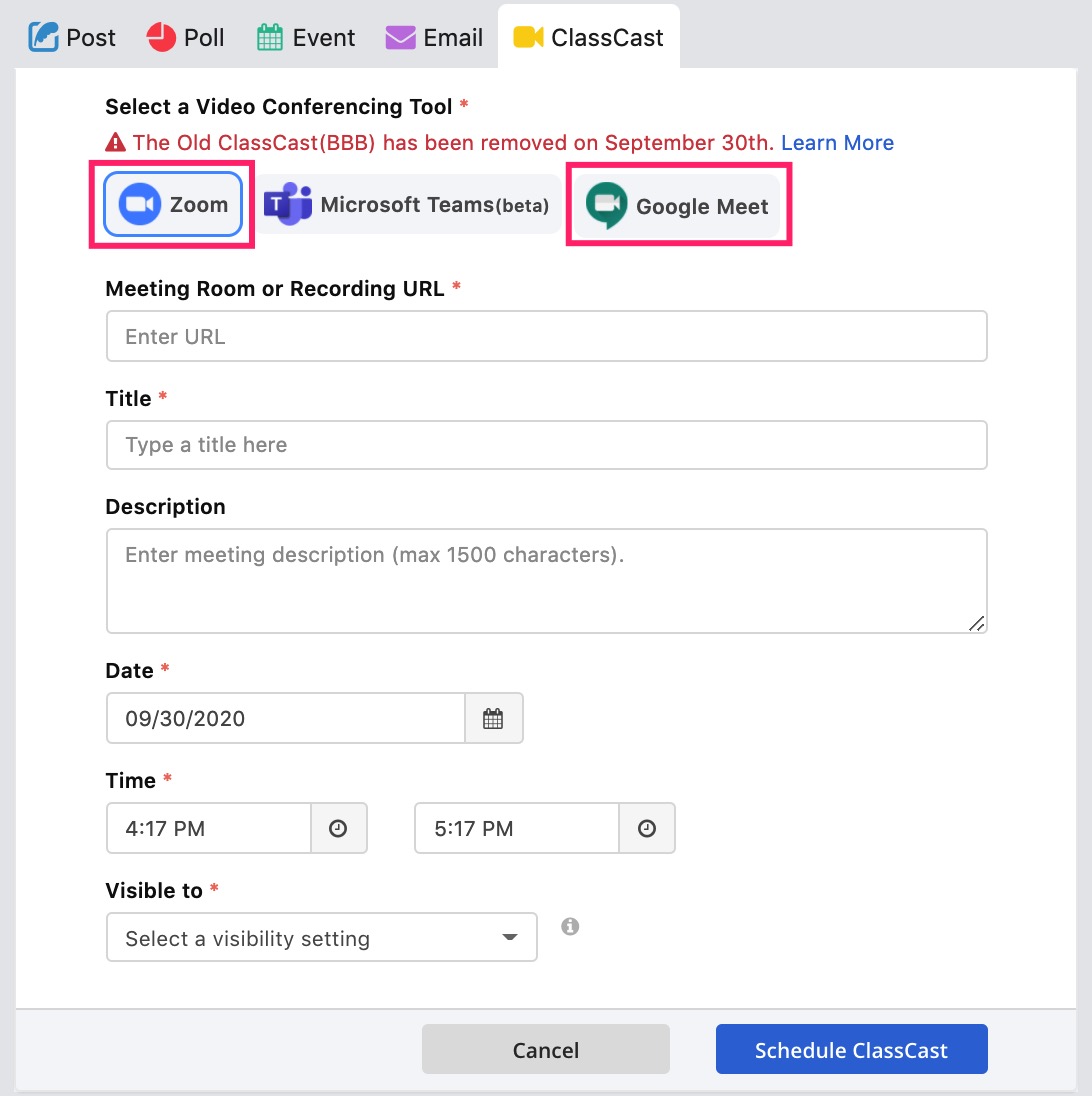Open the start time clock picker
The width and height of the screenshot is (1092, 1096).
click(338, 828)
